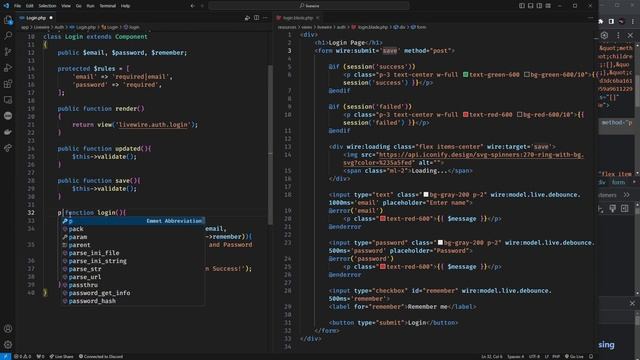This screenshot has height=360, width=640.
Task: Open the View menu
Action: coord(66,6)
